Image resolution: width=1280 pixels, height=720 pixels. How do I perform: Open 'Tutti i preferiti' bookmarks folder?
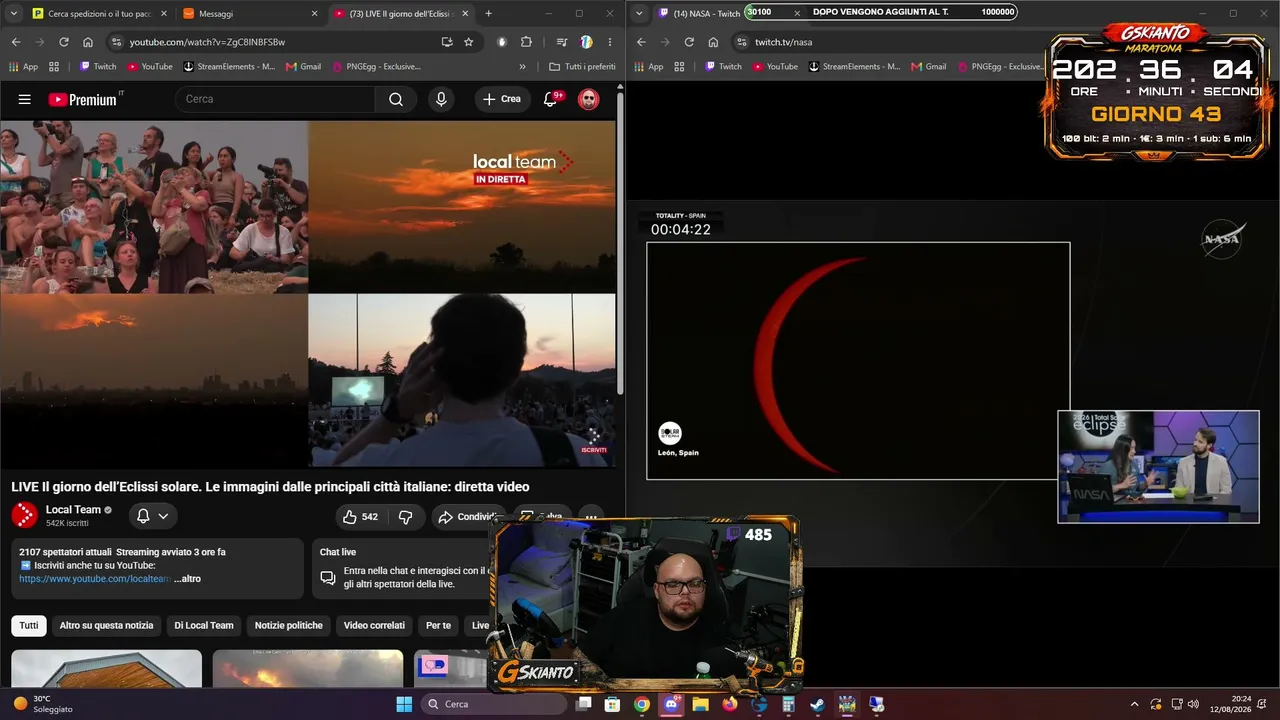(582, 67)
